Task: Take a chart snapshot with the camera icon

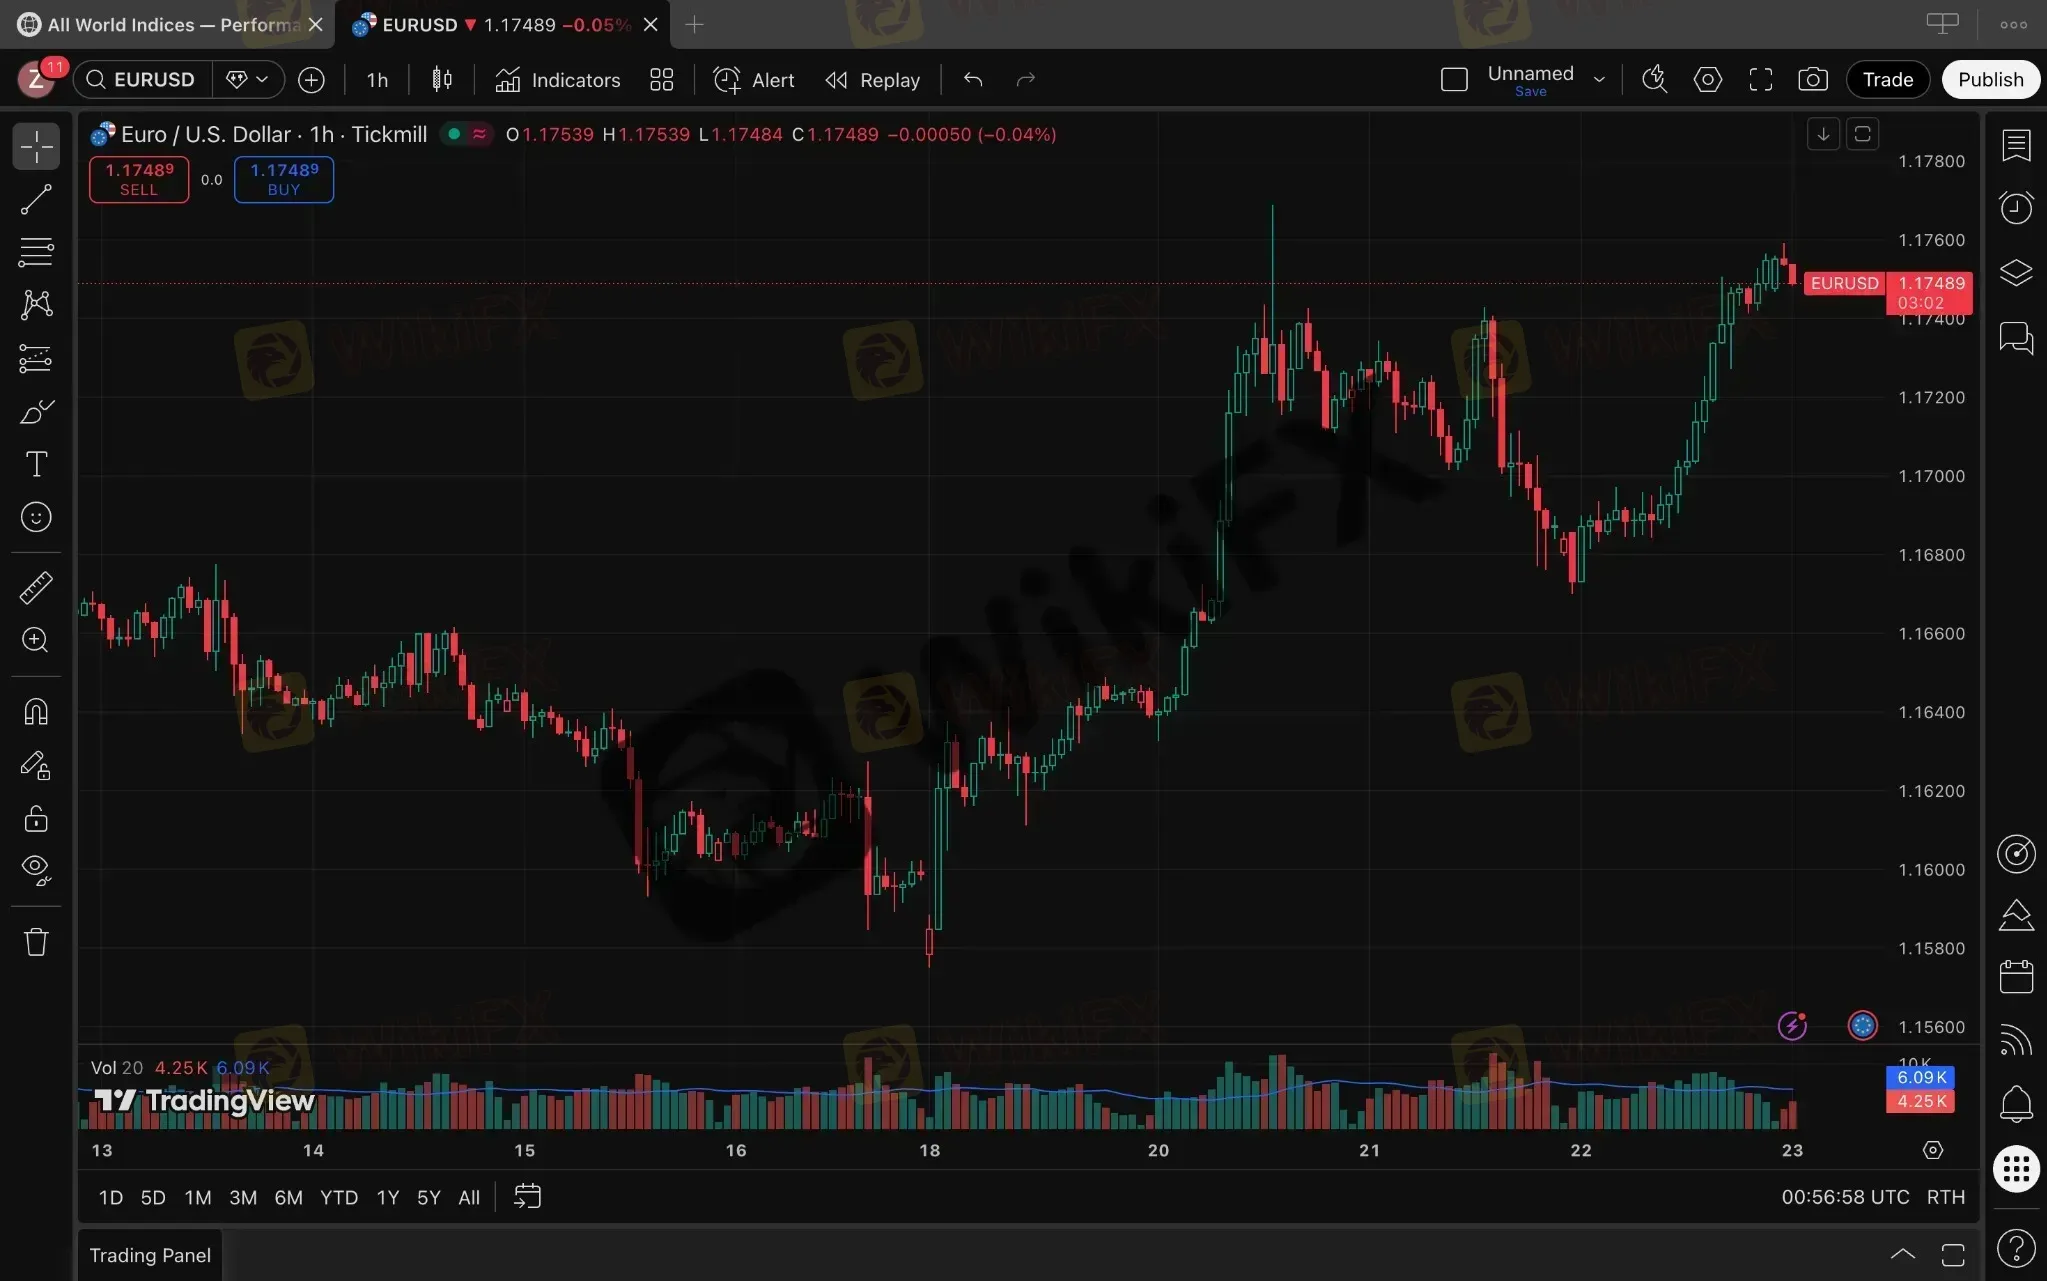Action: pos(1812,80)
